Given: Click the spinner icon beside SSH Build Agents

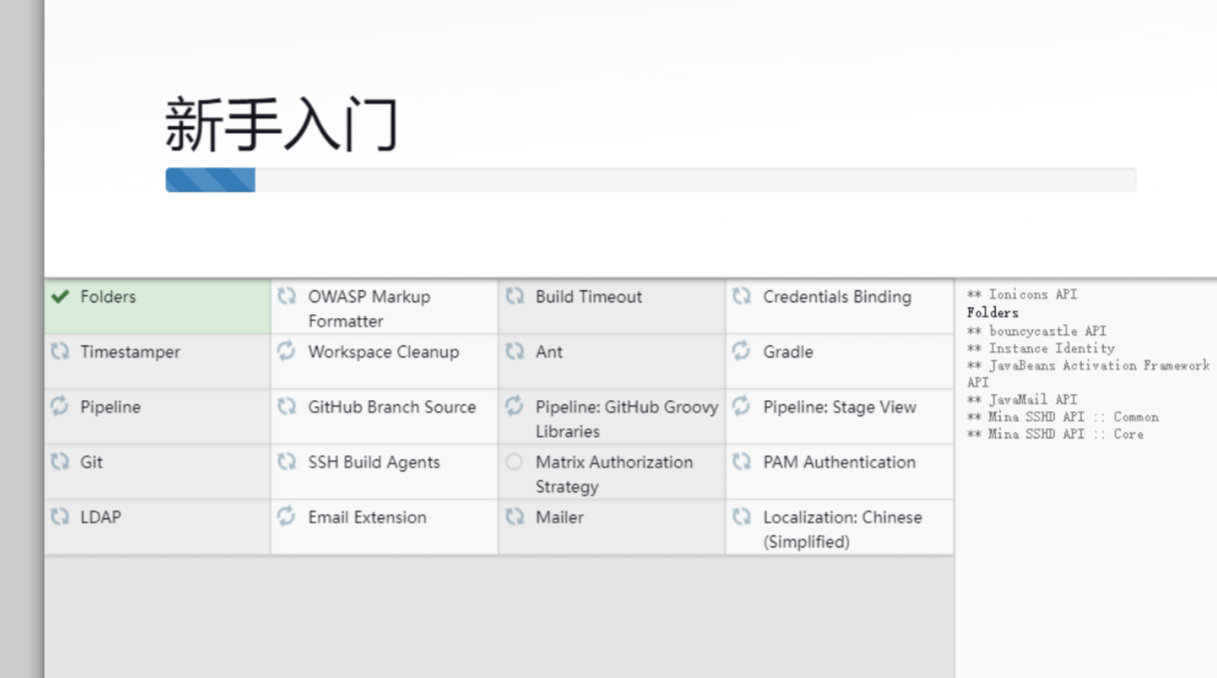Looking at the screenshot, I should click(287, 461).
